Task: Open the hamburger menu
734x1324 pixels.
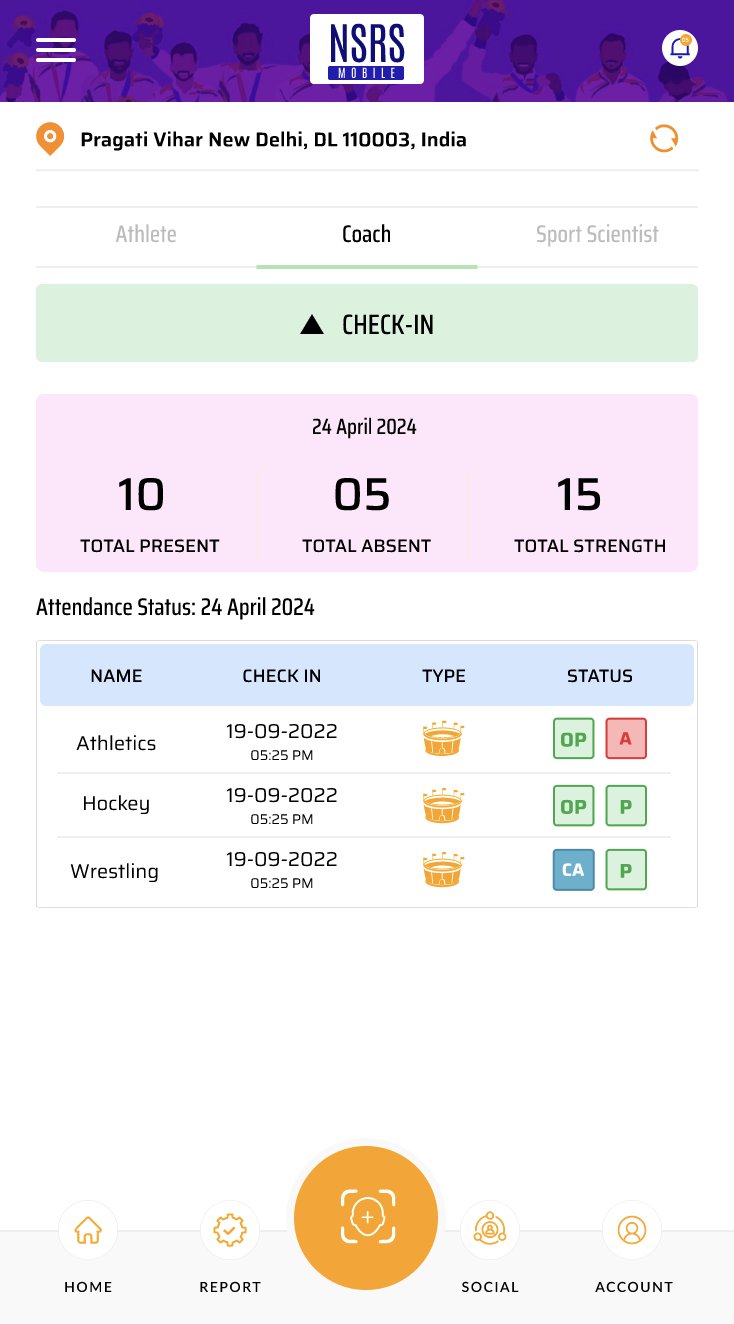Action: pos(56,49)
